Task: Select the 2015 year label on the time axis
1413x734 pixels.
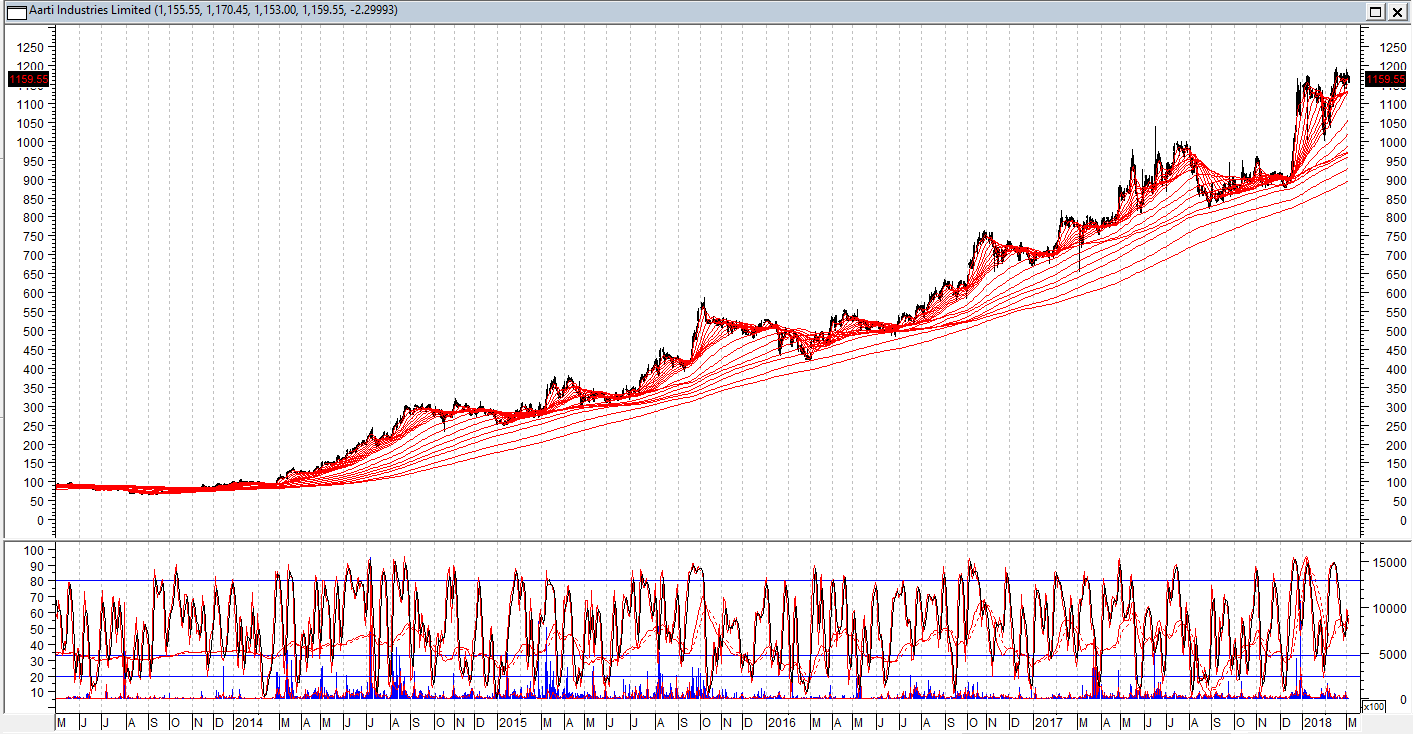Action: click(x=513, y=722)
